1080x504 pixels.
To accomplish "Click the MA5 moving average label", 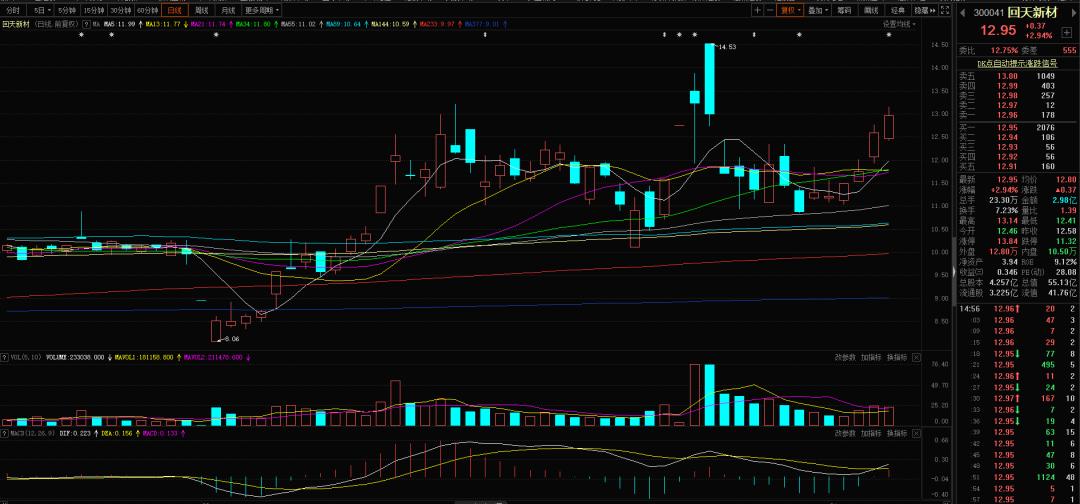I will pyautogui.click(x=120, y=24).
